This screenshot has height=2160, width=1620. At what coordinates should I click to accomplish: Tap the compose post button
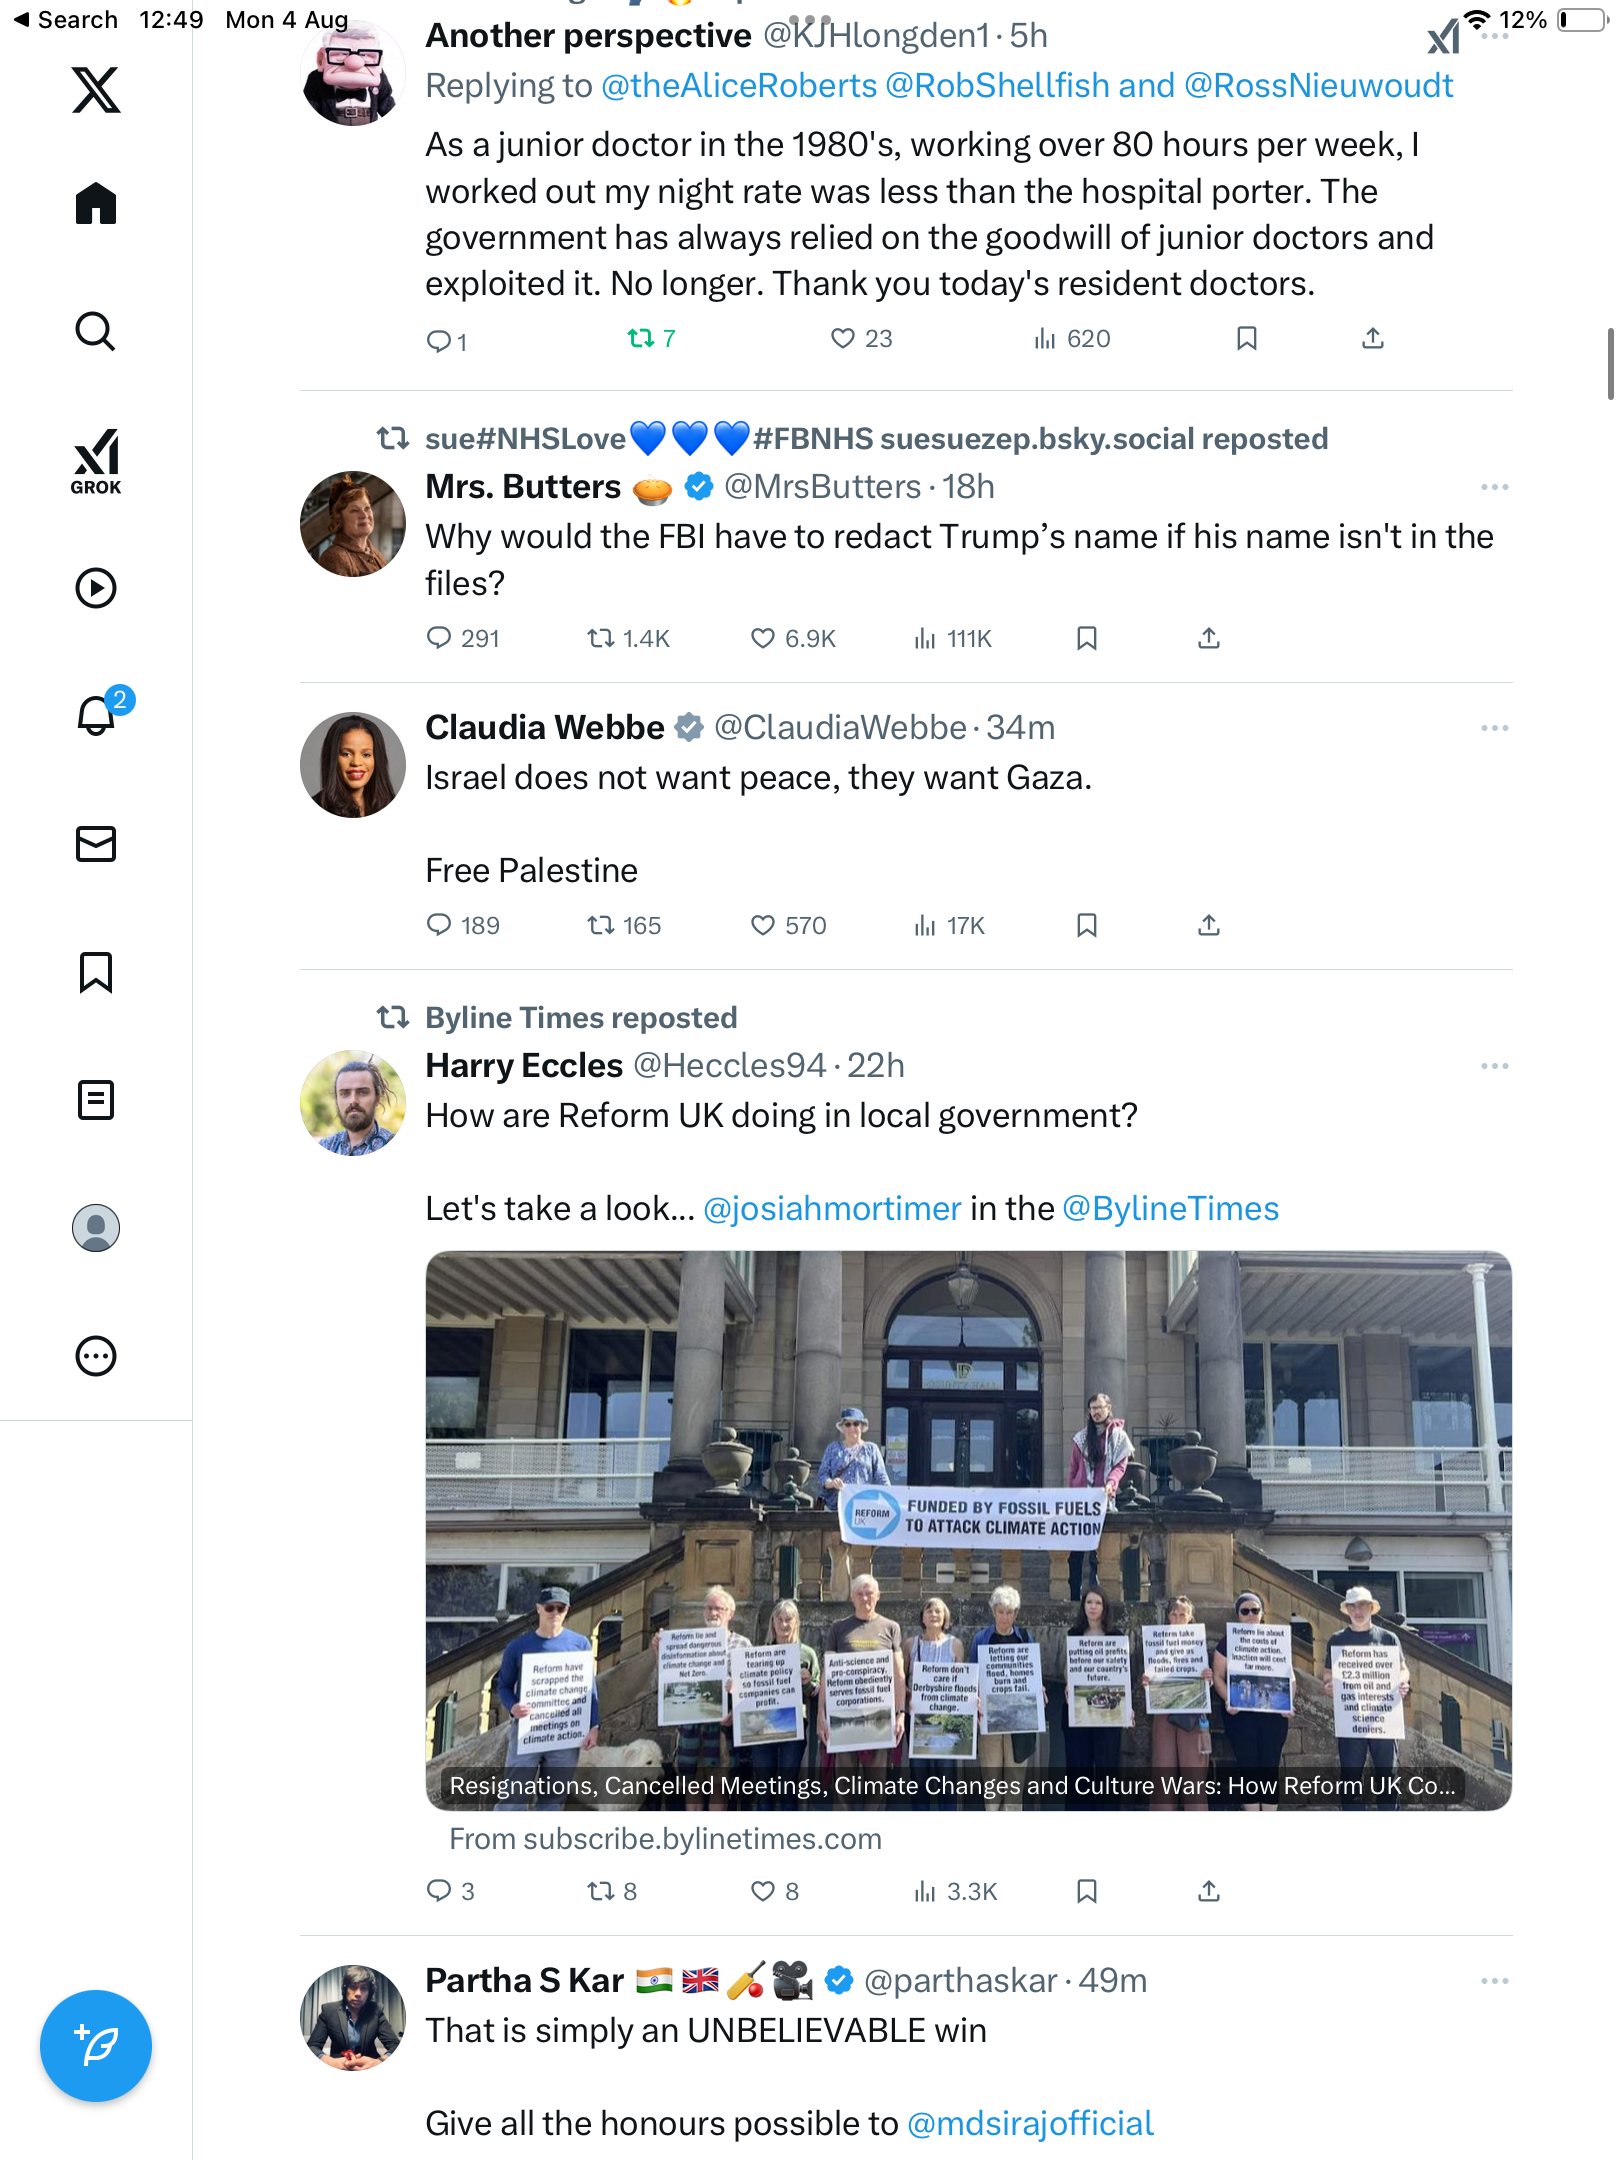click(96, 2046)
